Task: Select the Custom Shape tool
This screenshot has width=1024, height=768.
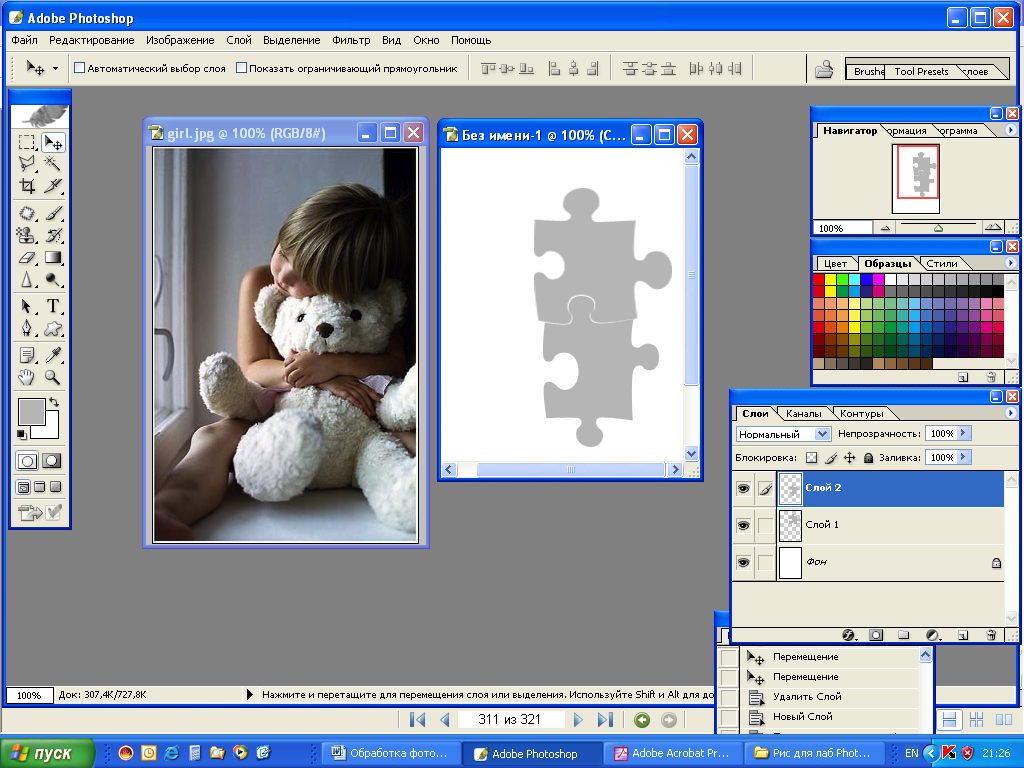Action: tap(52, 328)
